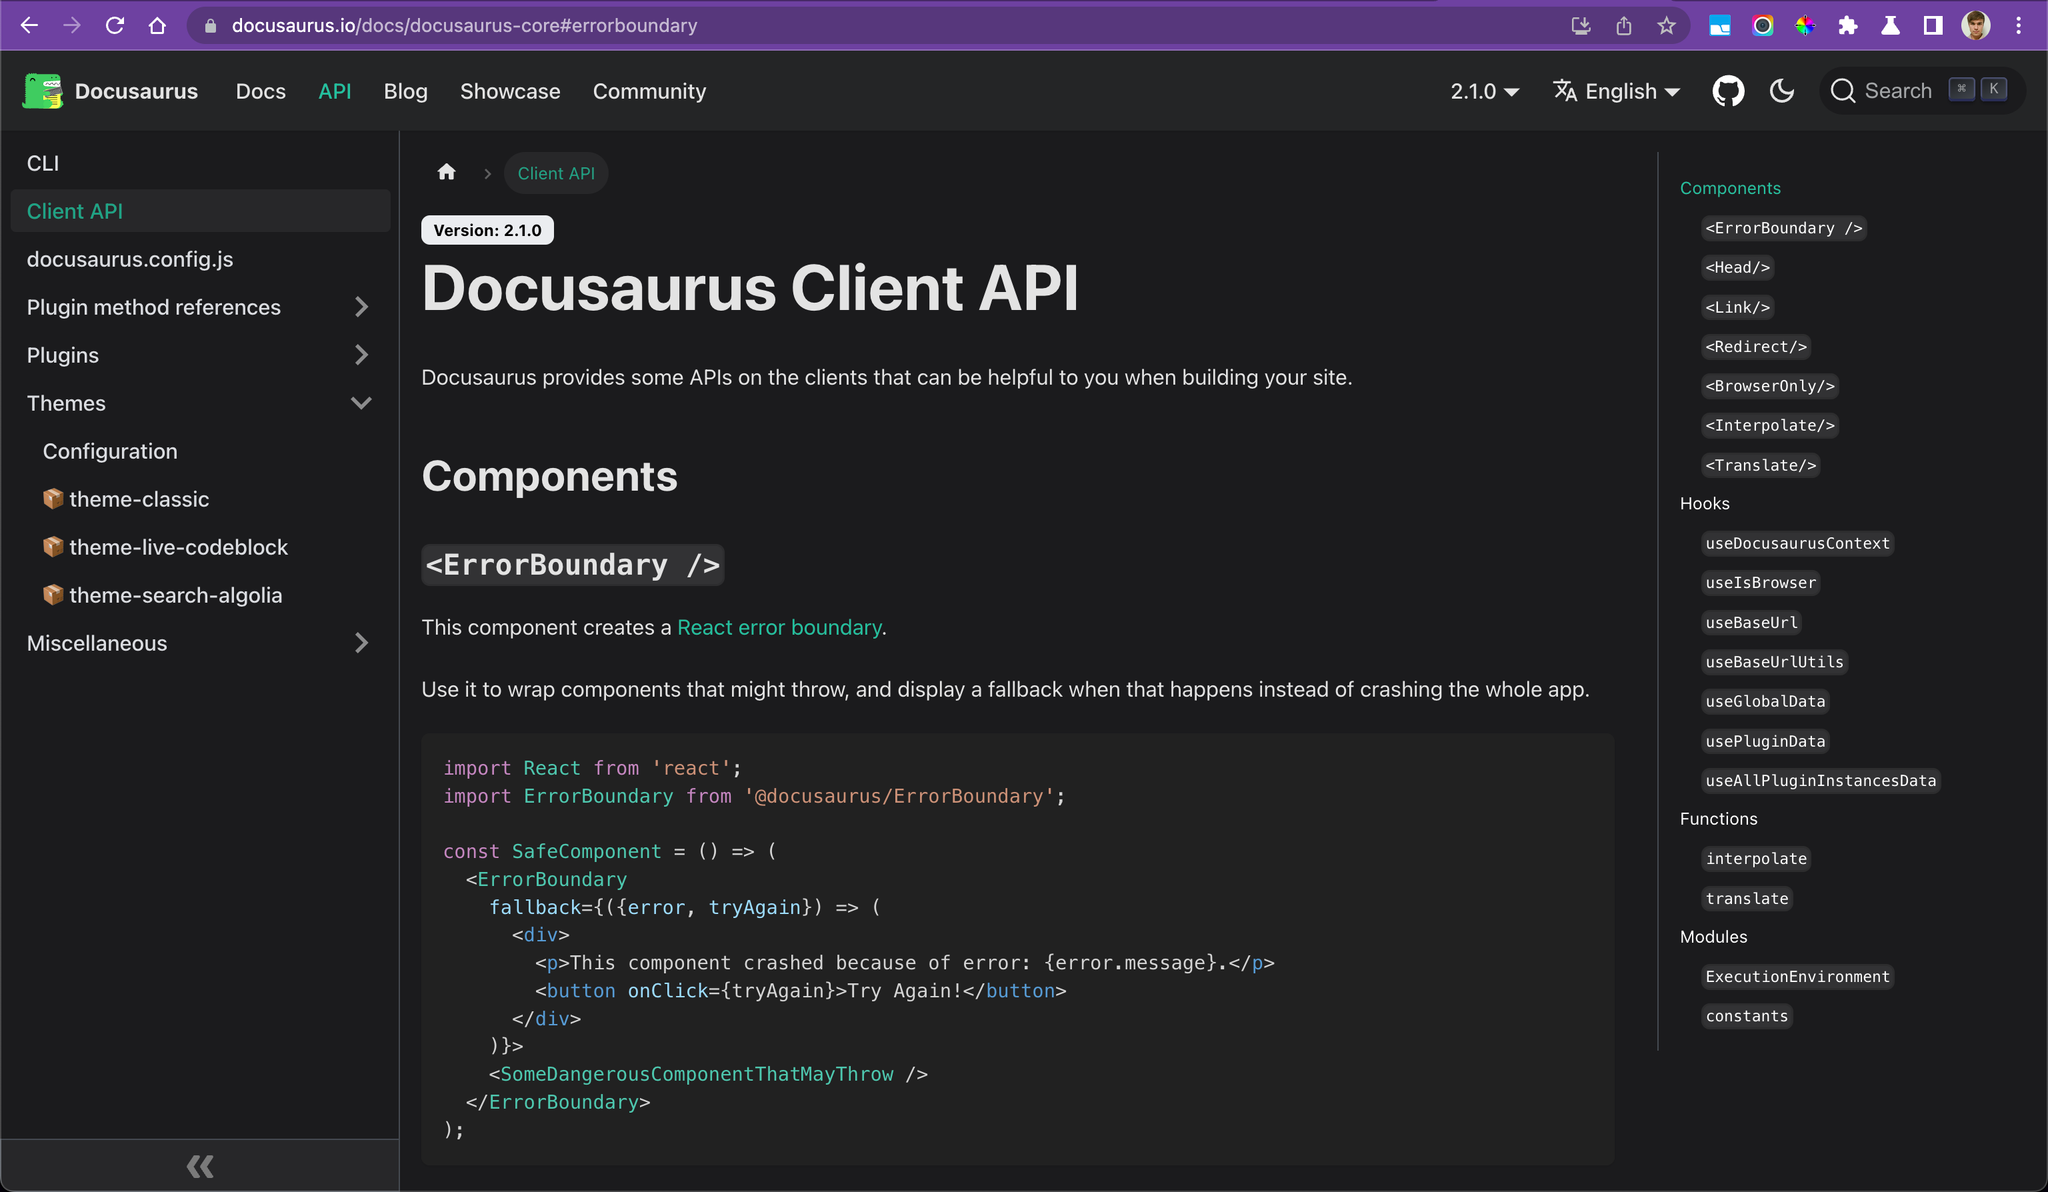Image resolution: width=2048 pixels, height=1192 pixels.
Task: Jump to useDocusaurusContext in contents
Action: [1798, 543]
